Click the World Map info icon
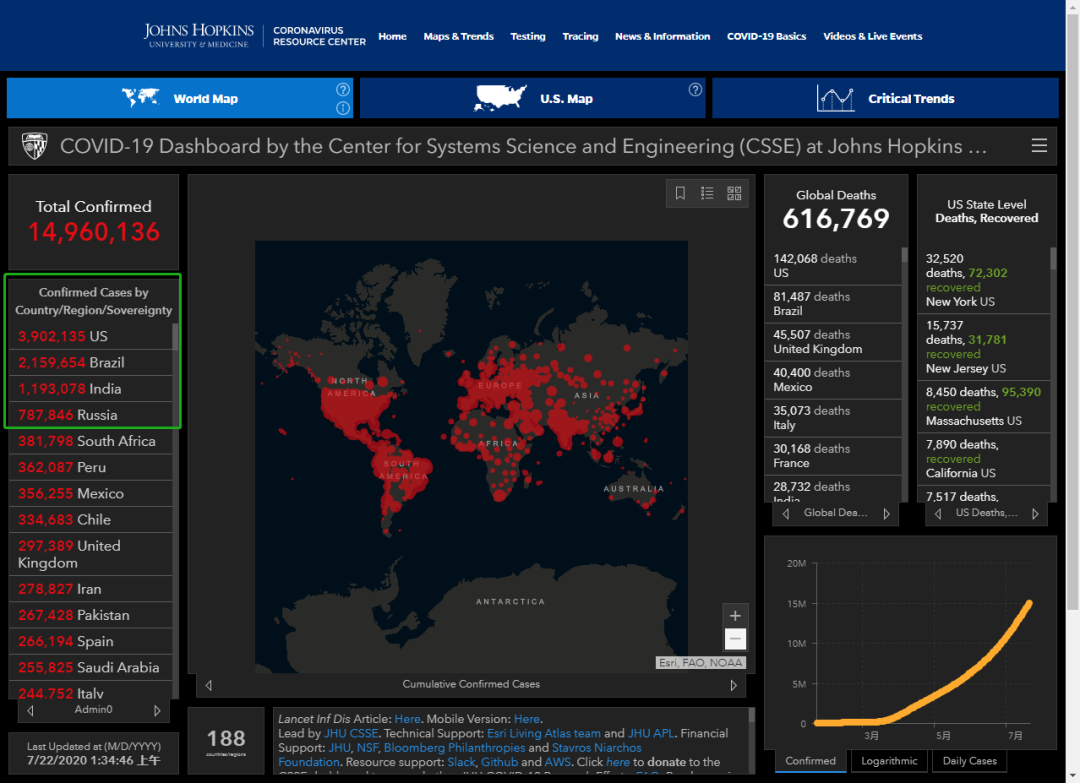 (343, 108)
